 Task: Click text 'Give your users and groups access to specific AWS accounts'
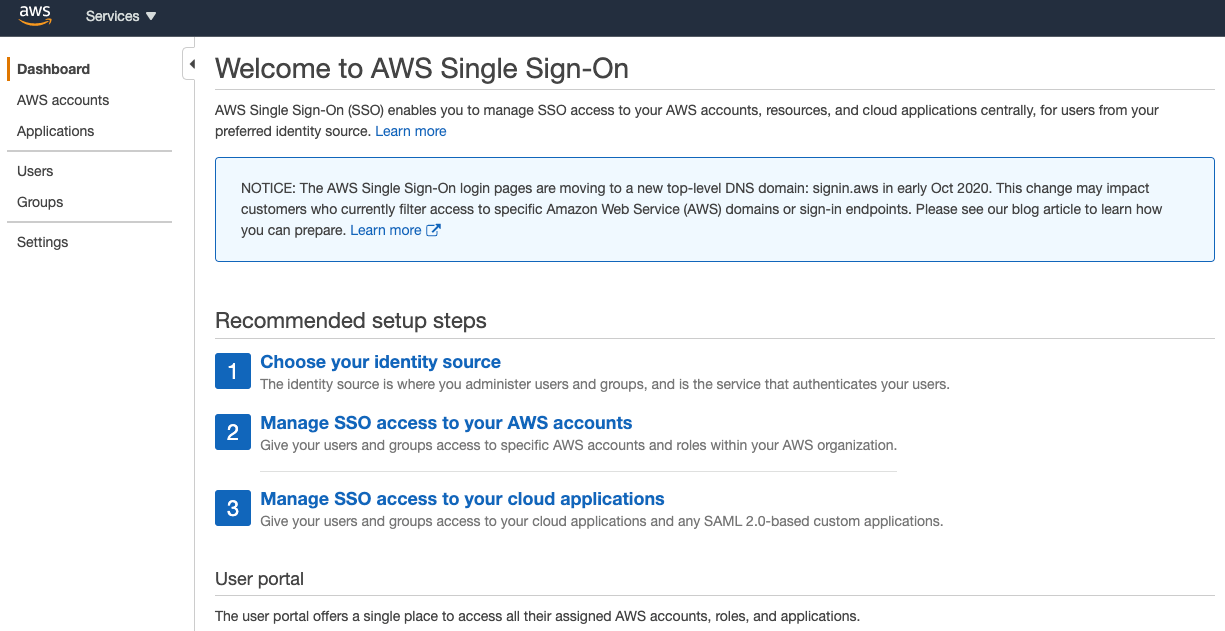(579, 445)
